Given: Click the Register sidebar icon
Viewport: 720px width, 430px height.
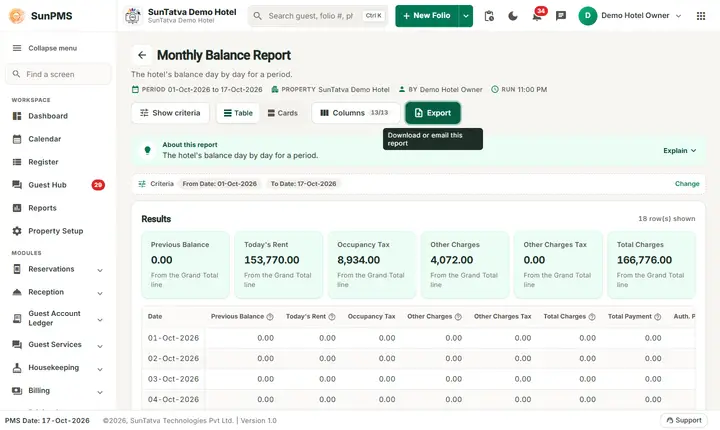Looking at the screenshot, I should coord(17,162).
